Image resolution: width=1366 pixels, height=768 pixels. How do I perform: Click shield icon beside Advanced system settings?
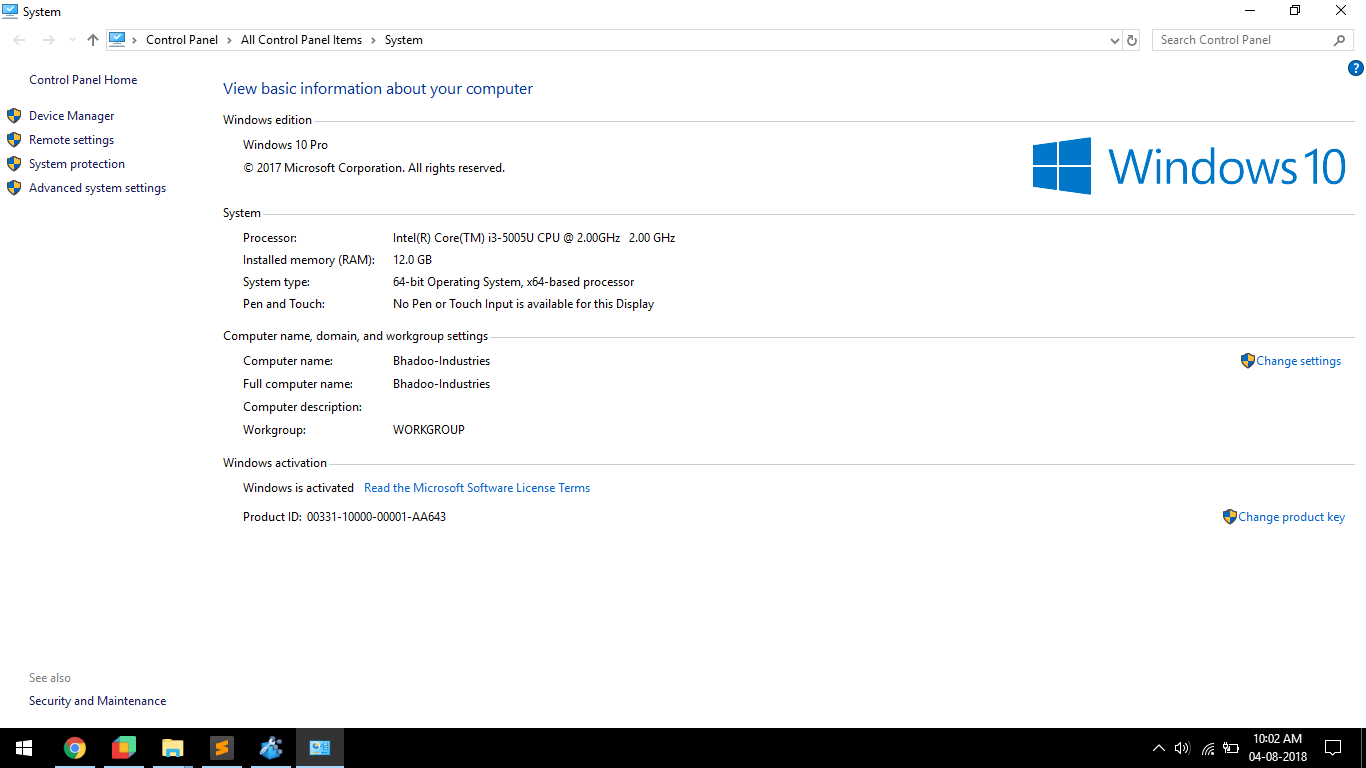14,188
